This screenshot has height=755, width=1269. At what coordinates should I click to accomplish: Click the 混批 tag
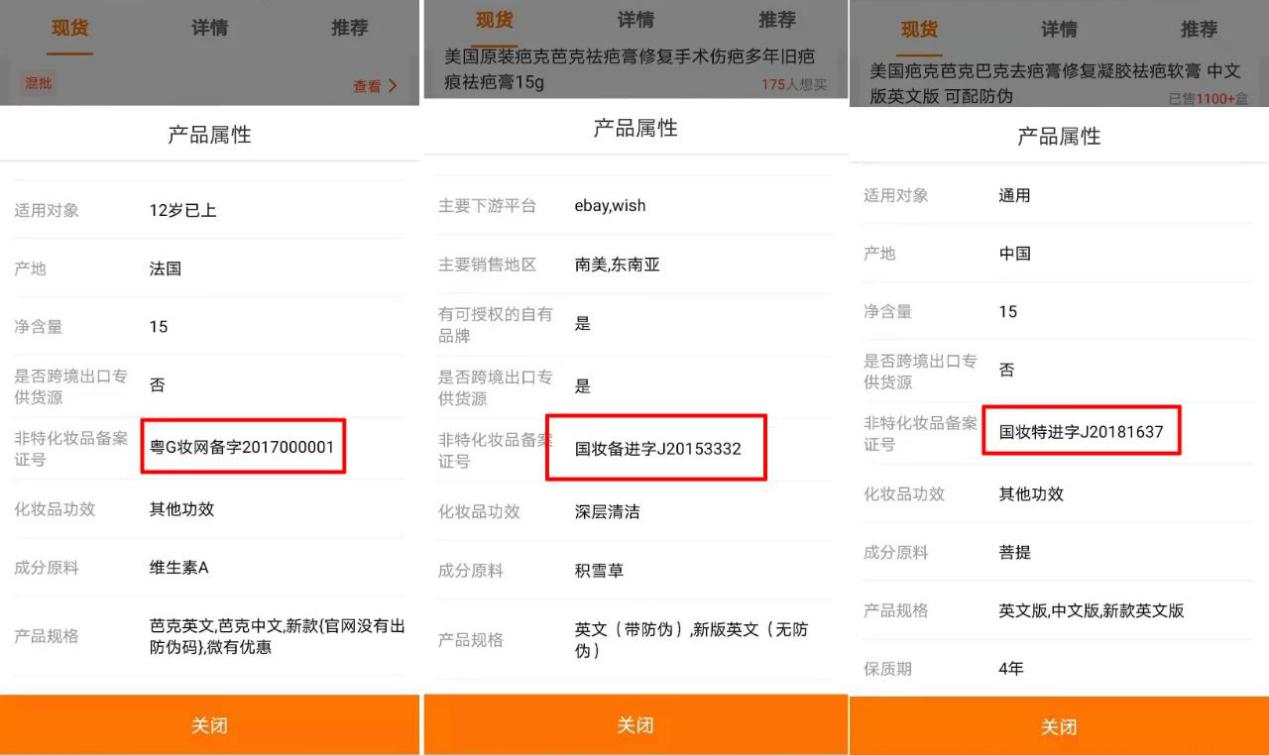(40, 85)
